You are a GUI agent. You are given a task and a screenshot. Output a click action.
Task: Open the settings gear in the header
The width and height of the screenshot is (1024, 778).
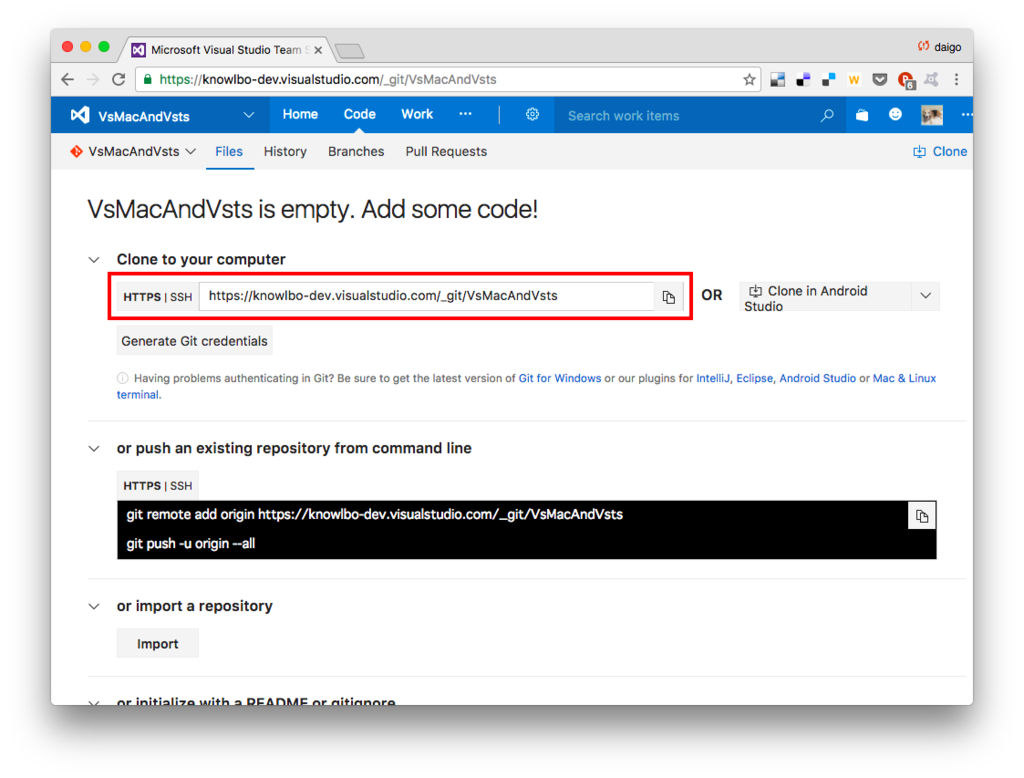[x=532, y=114]
